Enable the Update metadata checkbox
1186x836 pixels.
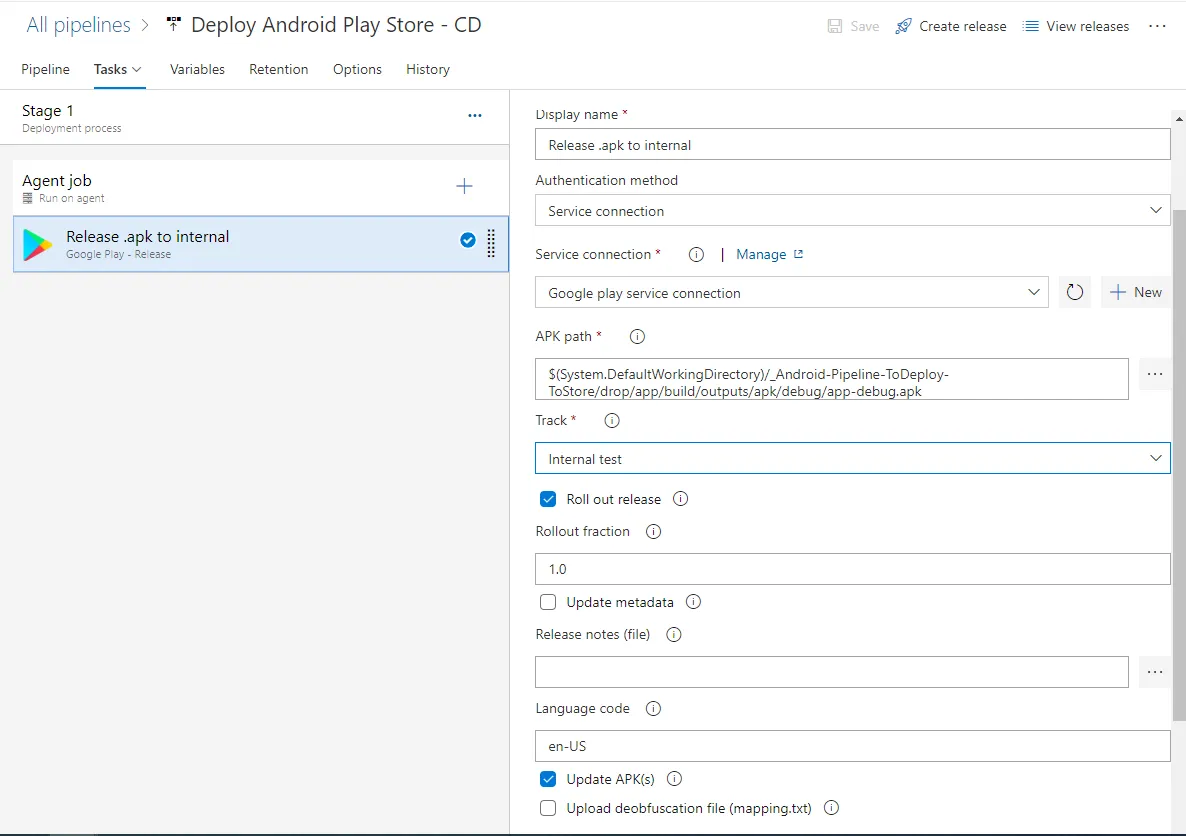click(x=548, y=602)
